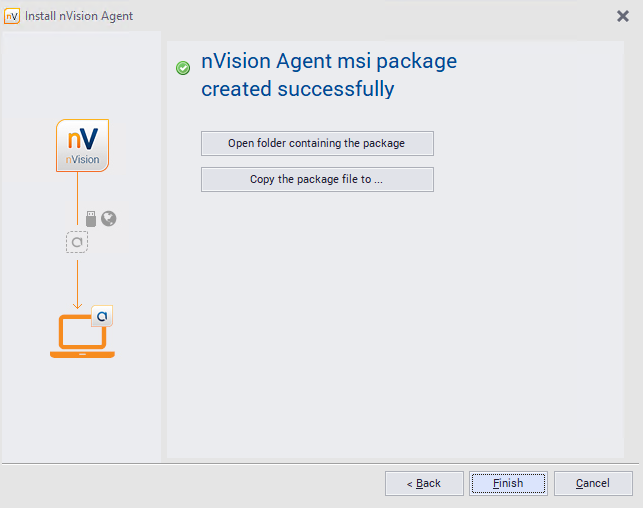Cancel the installation wizard
The width and height of the screenshot is (643, 508).
(593, 483)
